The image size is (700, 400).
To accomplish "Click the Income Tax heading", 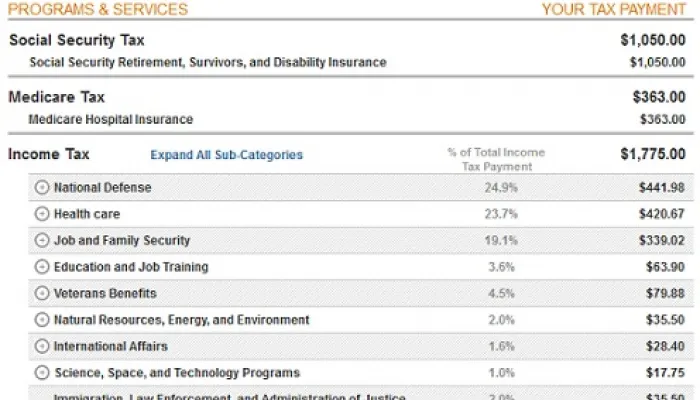I will click(x=48, y=154).
